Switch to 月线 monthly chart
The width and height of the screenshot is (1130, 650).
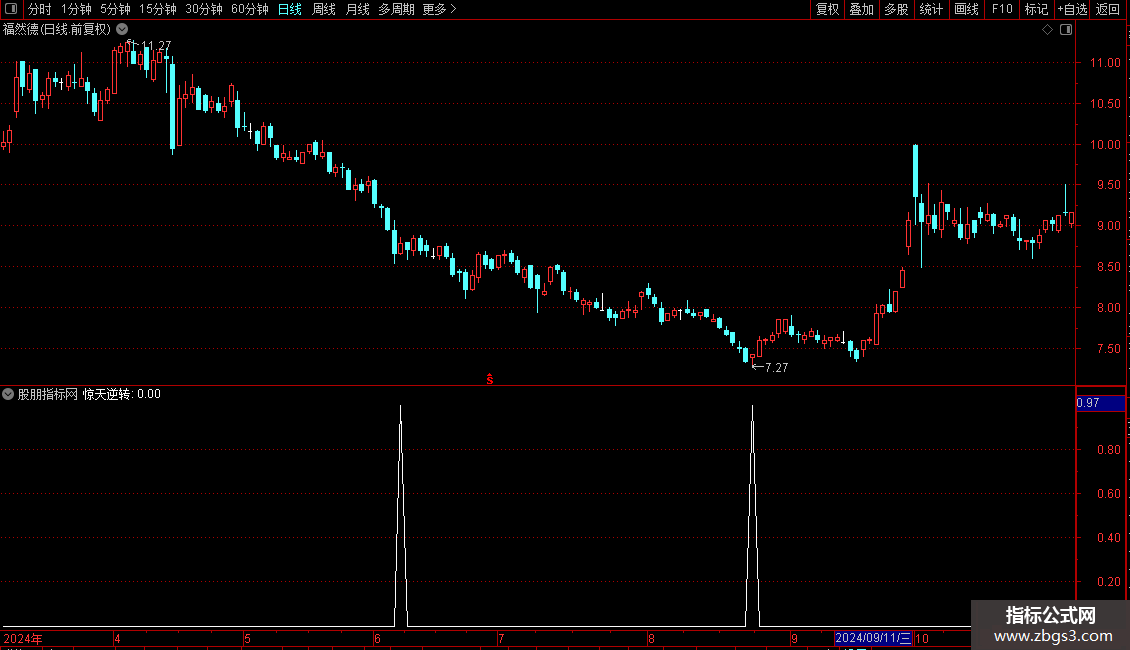[357, 9]
